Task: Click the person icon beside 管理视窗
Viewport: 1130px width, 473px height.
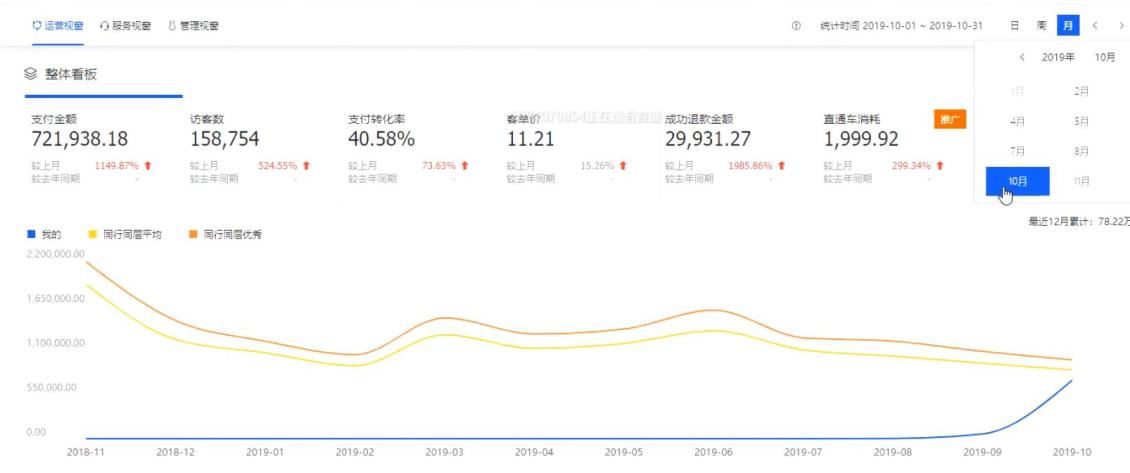Action: click(x=172, y=26)
